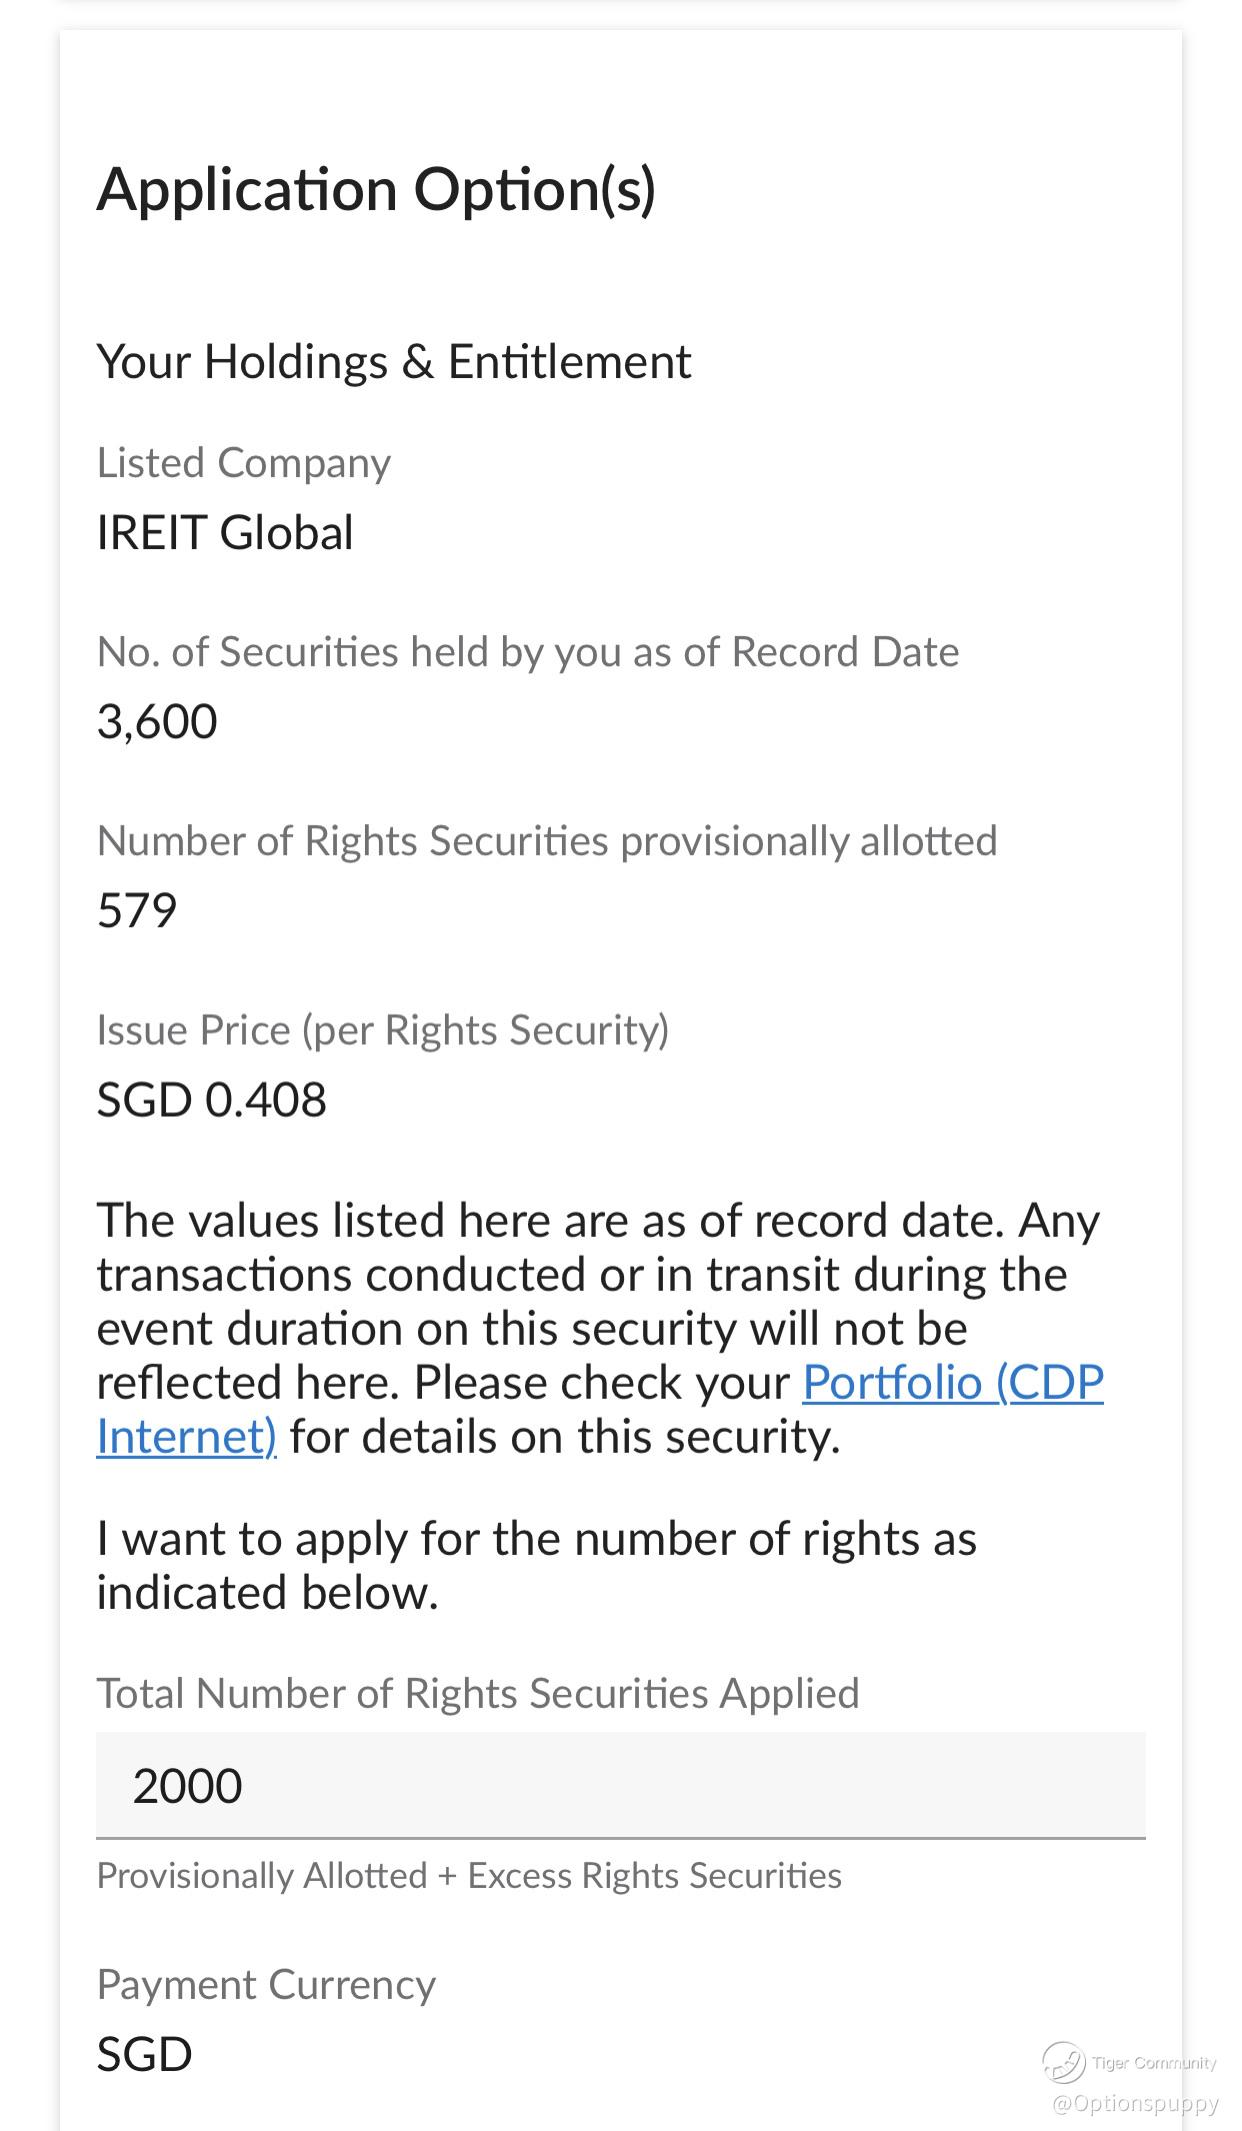Image resolution: width=1242 pixels, height=2131 pixels.
Task: Click the @Optionspuppy watermark handle
Action: coord(1135,2103)
